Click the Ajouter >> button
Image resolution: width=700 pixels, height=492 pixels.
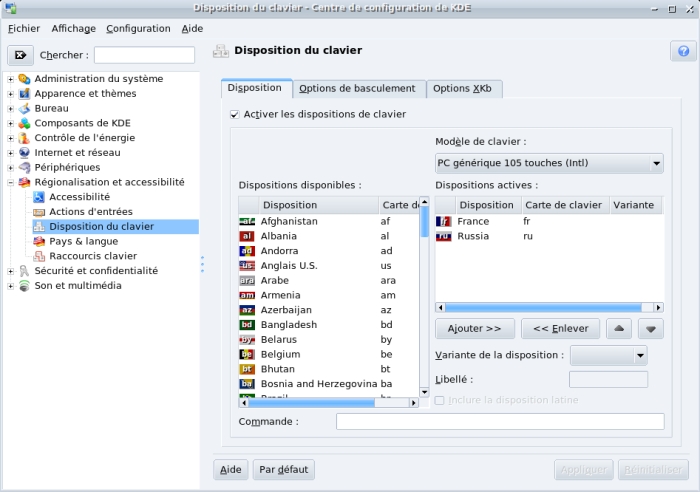pyautogui.click(x=475, y=329)
